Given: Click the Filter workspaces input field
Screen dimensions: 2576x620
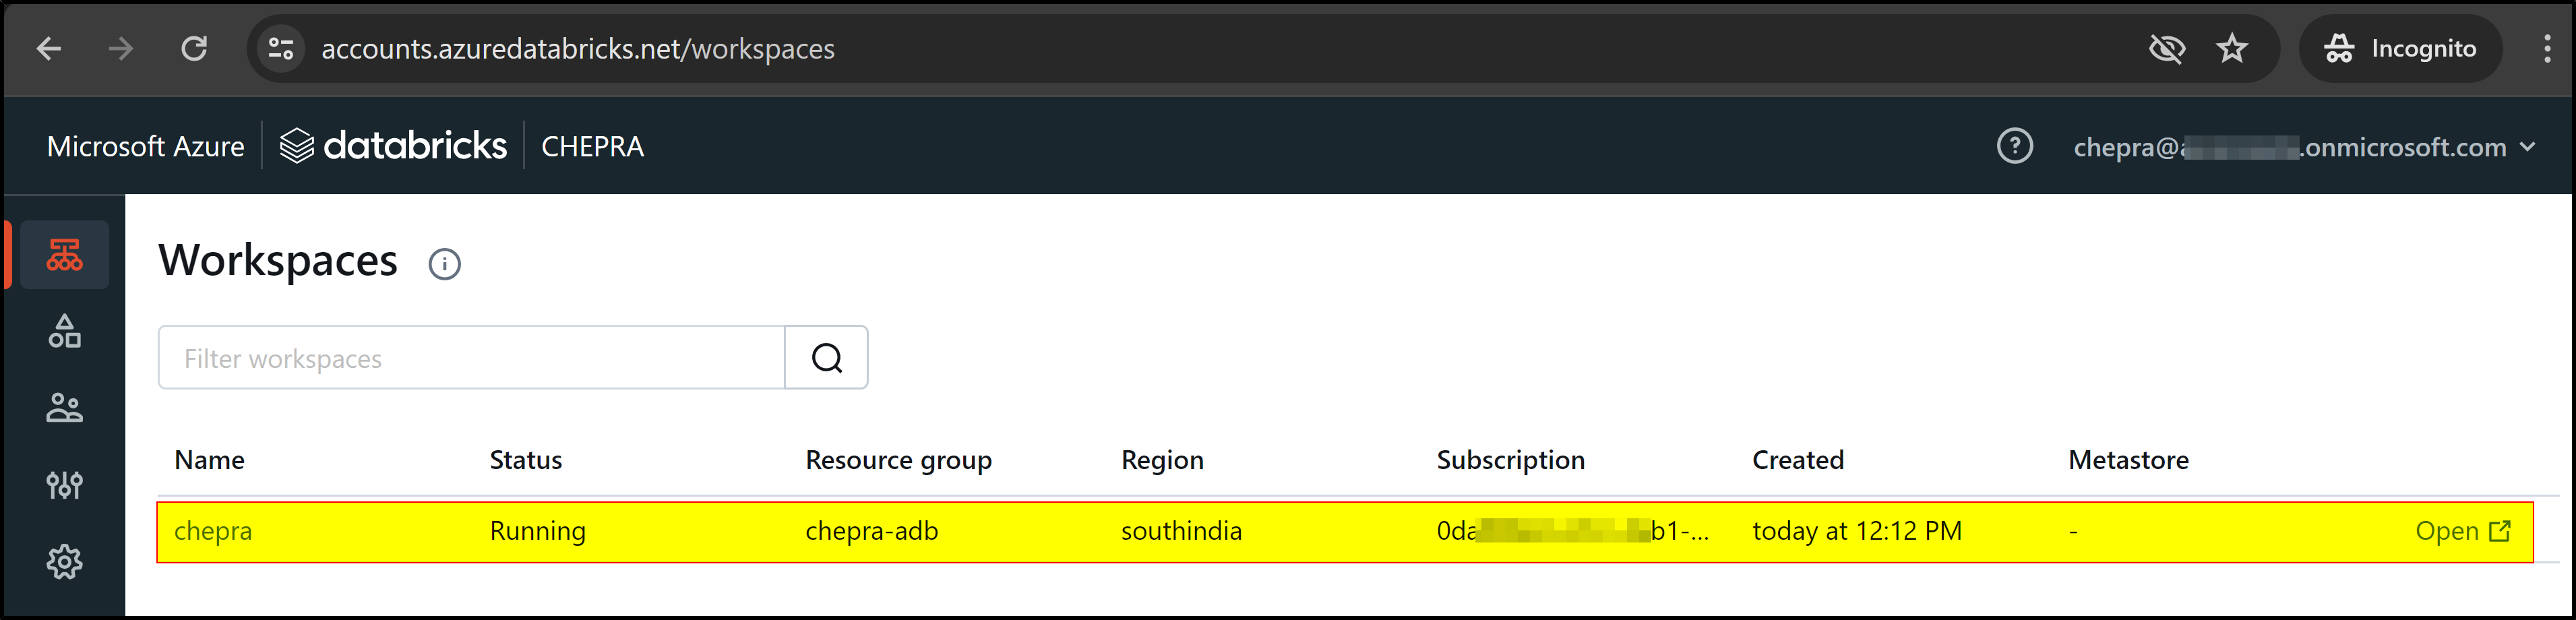Looking at the screenshot, I should click(x=471, y=358).
